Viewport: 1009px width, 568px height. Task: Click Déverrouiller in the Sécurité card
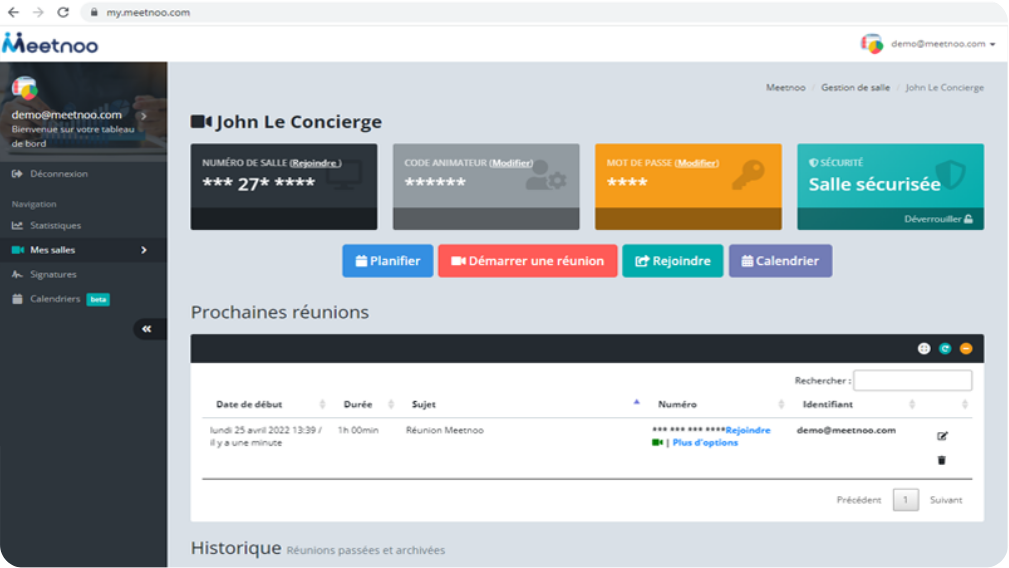pos(939,219)
